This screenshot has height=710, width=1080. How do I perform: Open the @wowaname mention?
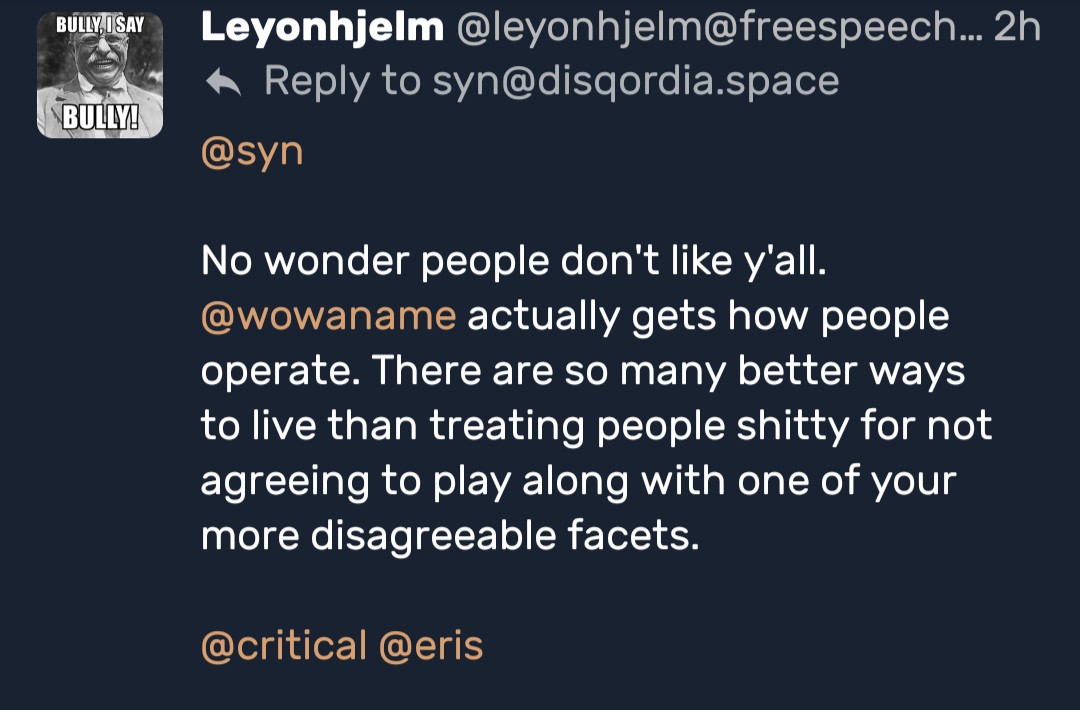click(328, 316)
